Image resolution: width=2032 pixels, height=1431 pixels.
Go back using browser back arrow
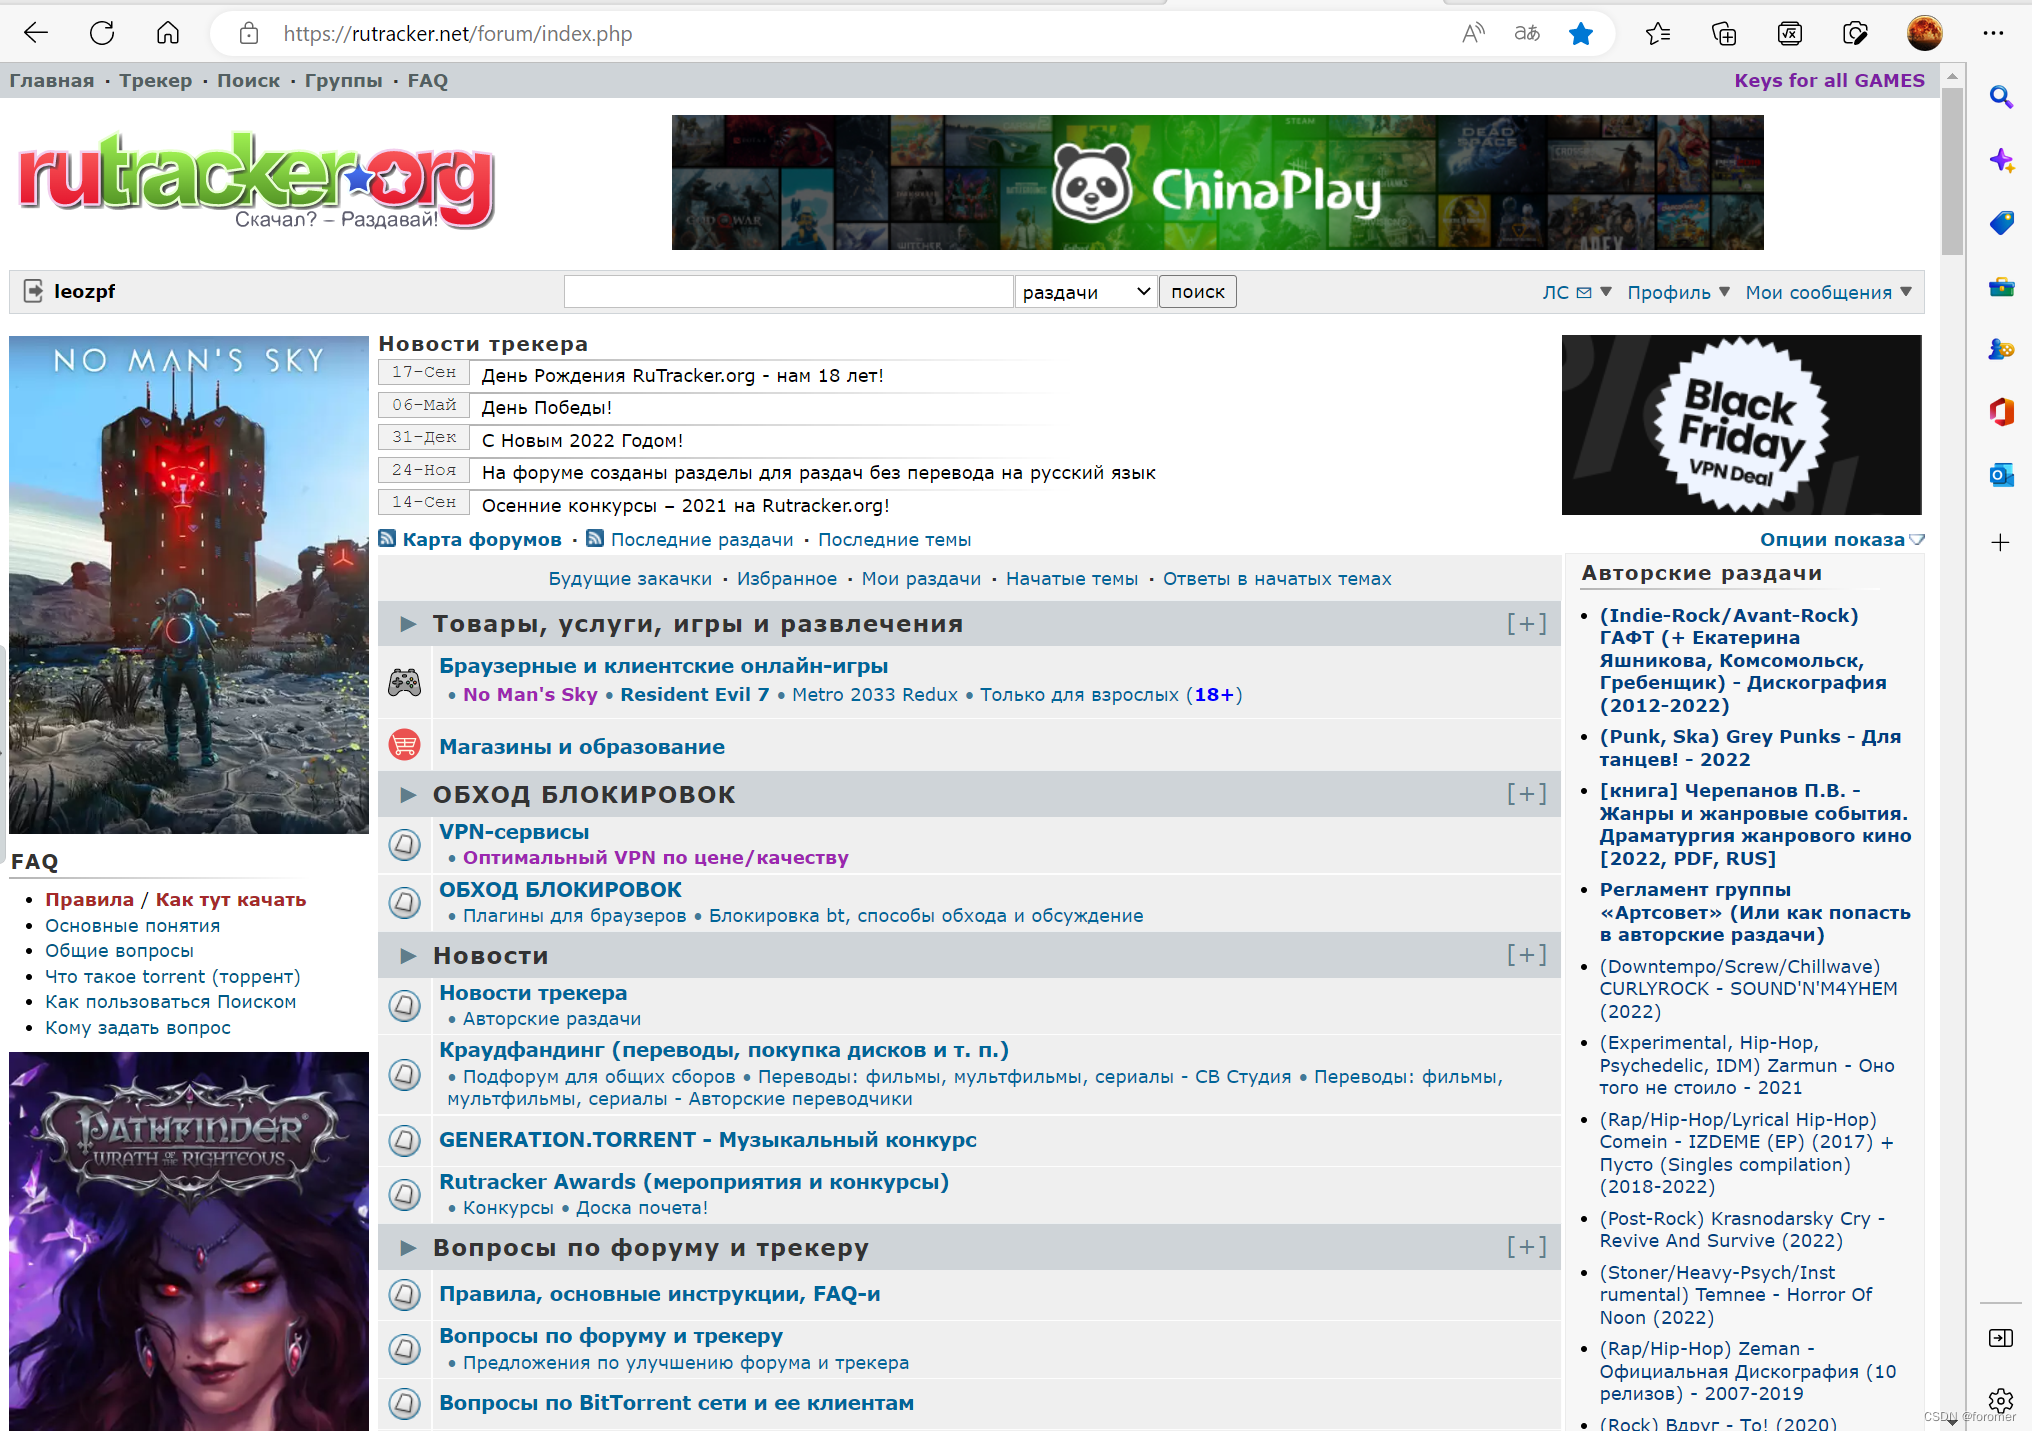pyautogui.click(x=36, y=33)
